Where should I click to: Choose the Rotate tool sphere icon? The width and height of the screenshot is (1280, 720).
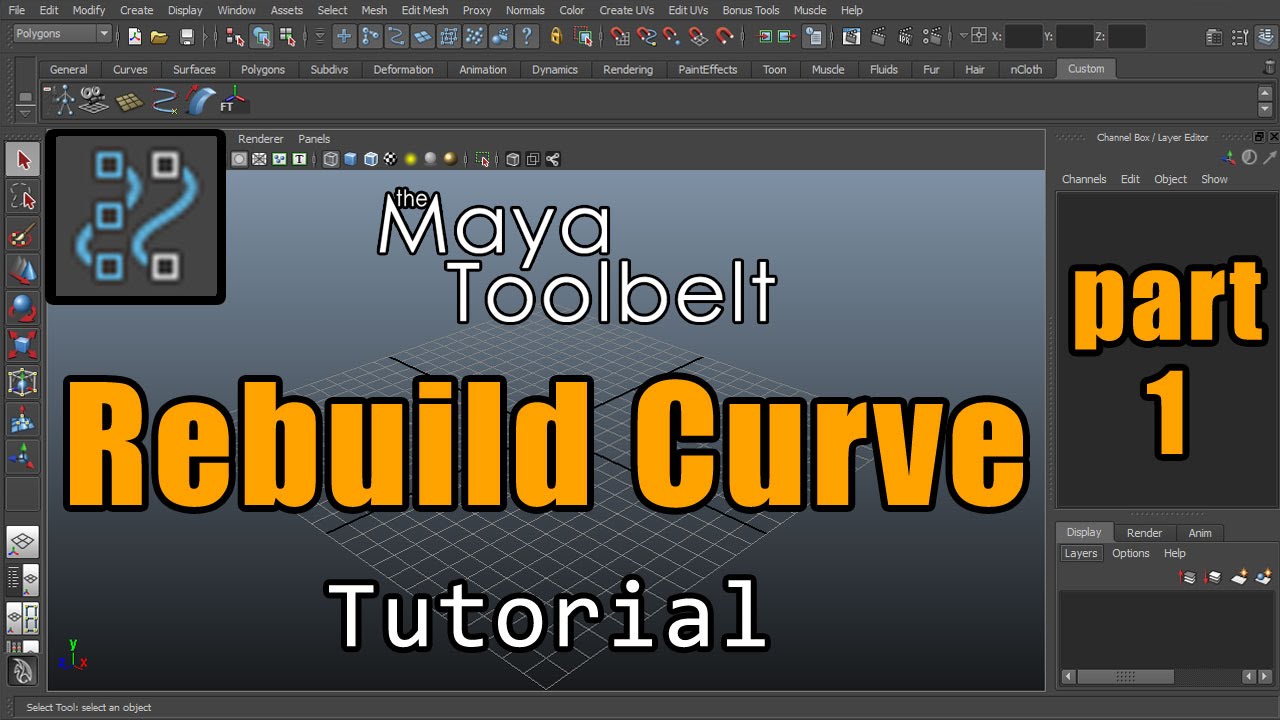point(23,307)
